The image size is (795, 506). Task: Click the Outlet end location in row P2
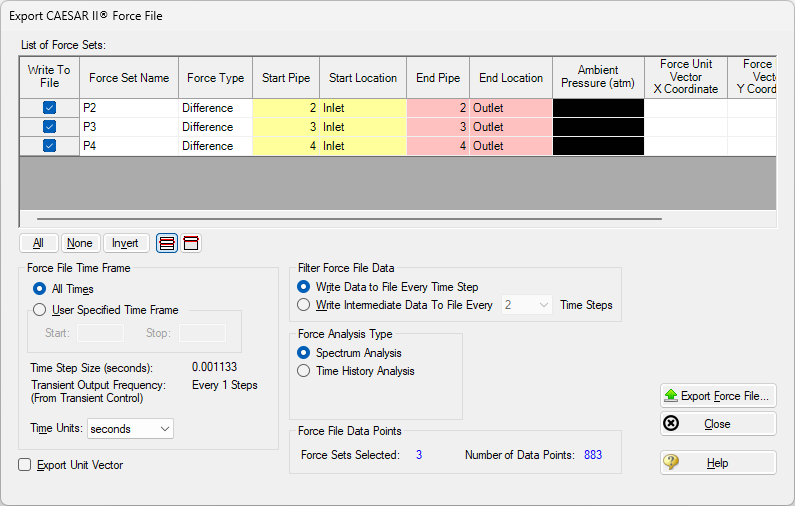511,108
